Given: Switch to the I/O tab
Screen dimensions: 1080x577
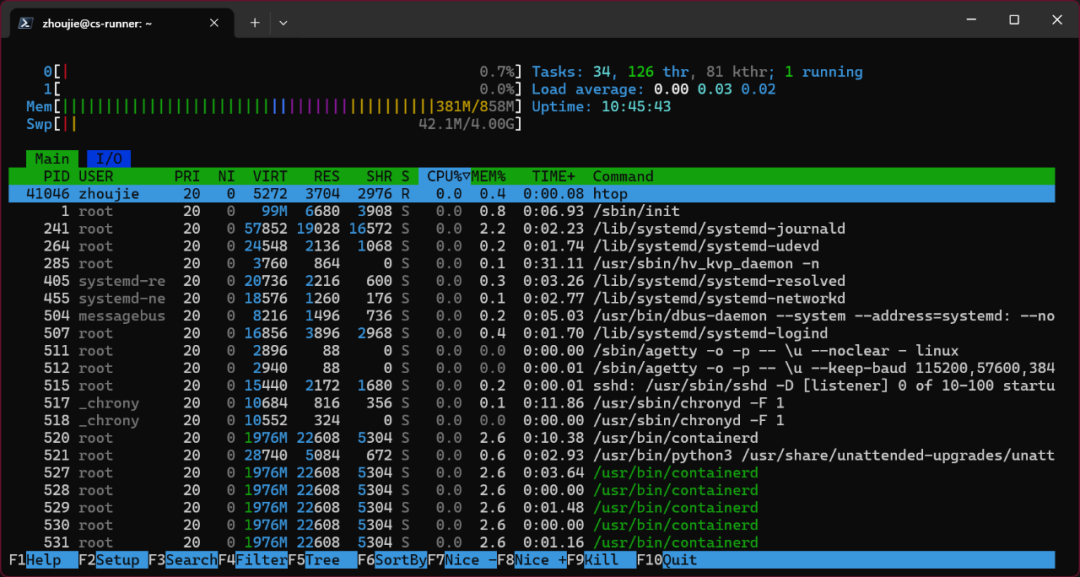Looking at the screenshot, I should click(x=109, y=158).
